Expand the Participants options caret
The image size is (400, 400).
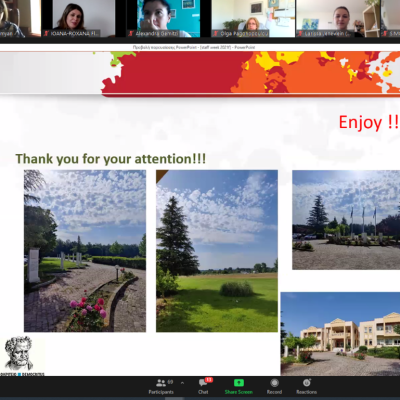182,383
